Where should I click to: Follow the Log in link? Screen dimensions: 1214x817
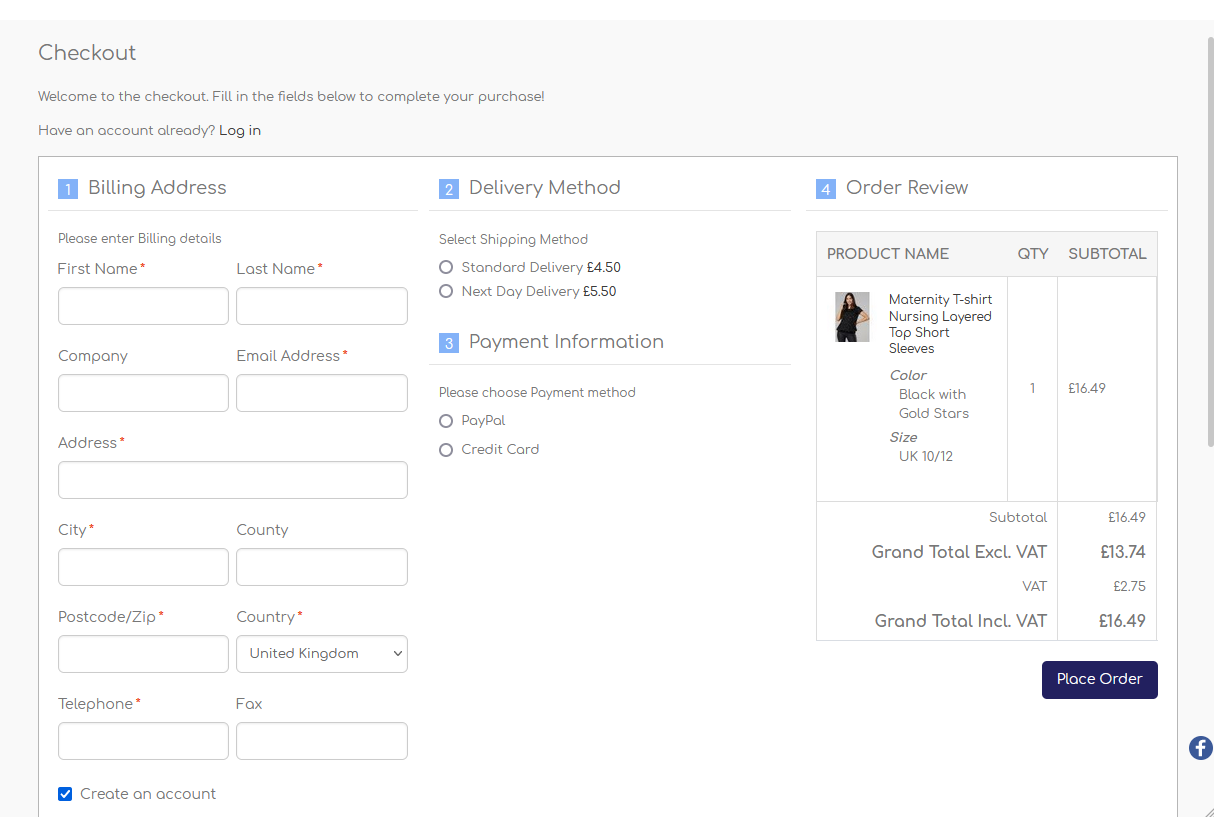pos(240,131)
